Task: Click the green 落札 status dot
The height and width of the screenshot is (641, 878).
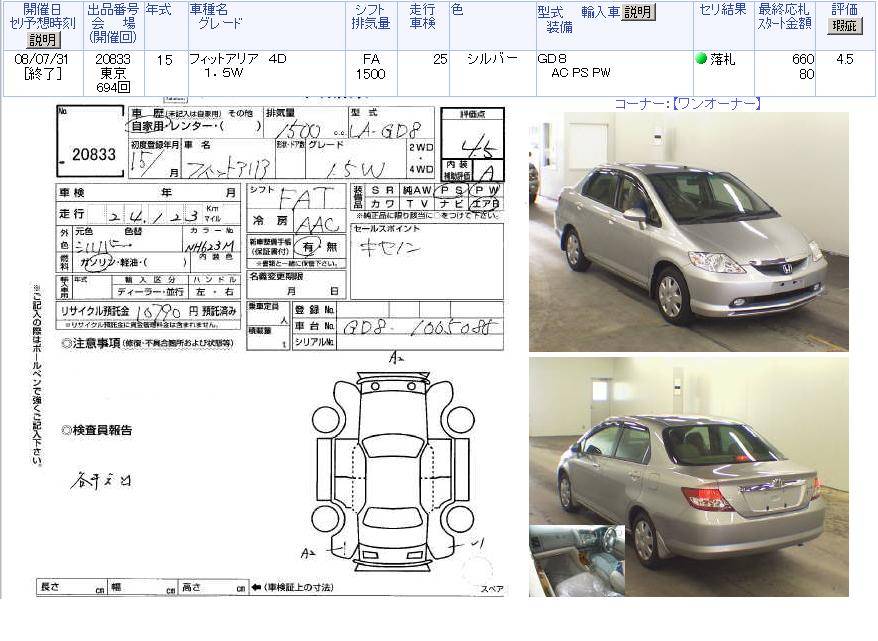Action: [x=701, y=58]
